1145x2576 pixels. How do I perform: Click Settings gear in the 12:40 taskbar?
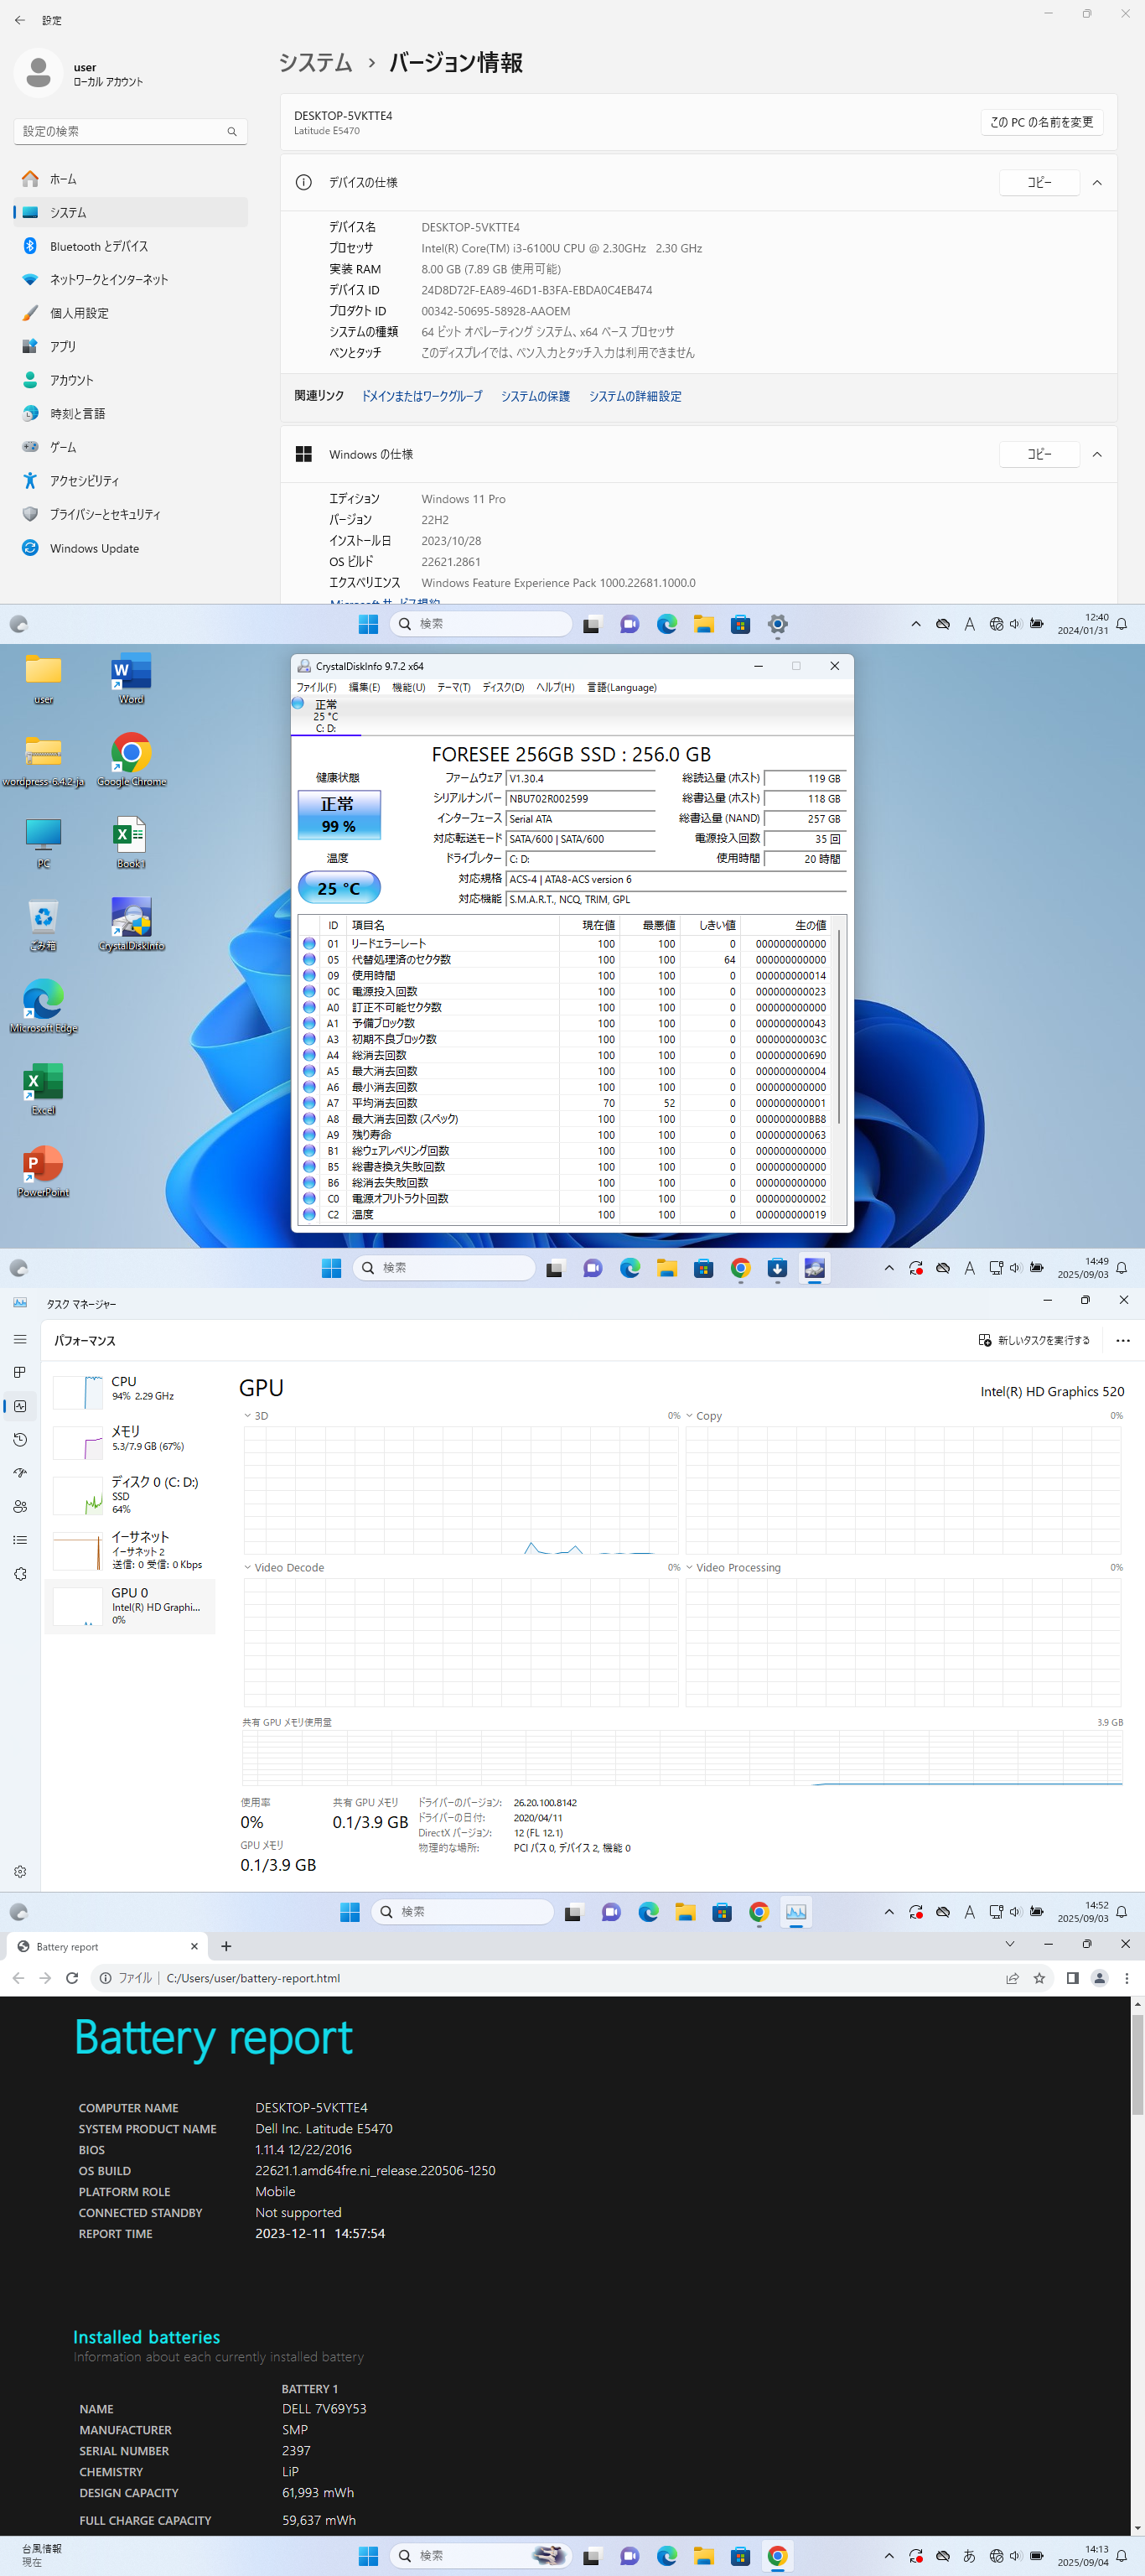click(777, 624)
